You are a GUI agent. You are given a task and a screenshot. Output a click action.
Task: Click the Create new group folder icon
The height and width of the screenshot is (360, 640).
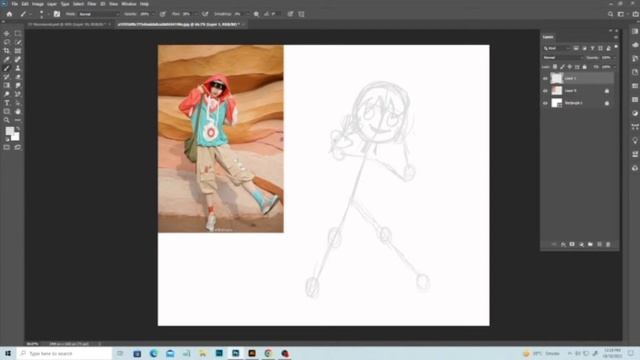click(x=590, y=244)
